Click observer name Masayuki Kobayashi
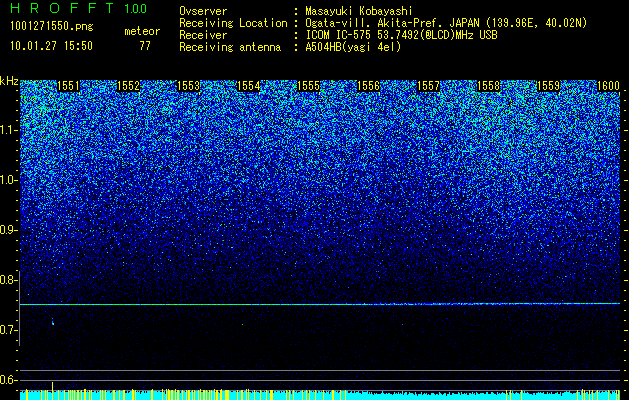This screenshot has height=400, width=629. [x=358, y=12]
